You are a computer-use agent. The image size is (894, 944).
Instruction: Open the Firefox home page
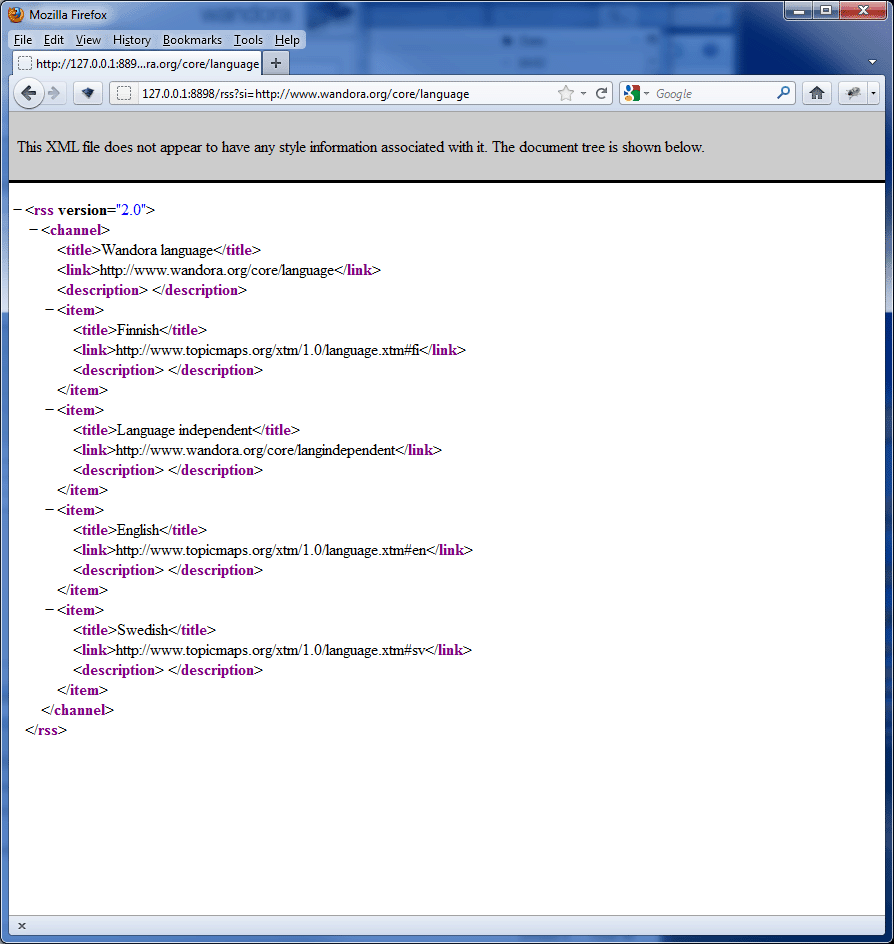[817, 93]
